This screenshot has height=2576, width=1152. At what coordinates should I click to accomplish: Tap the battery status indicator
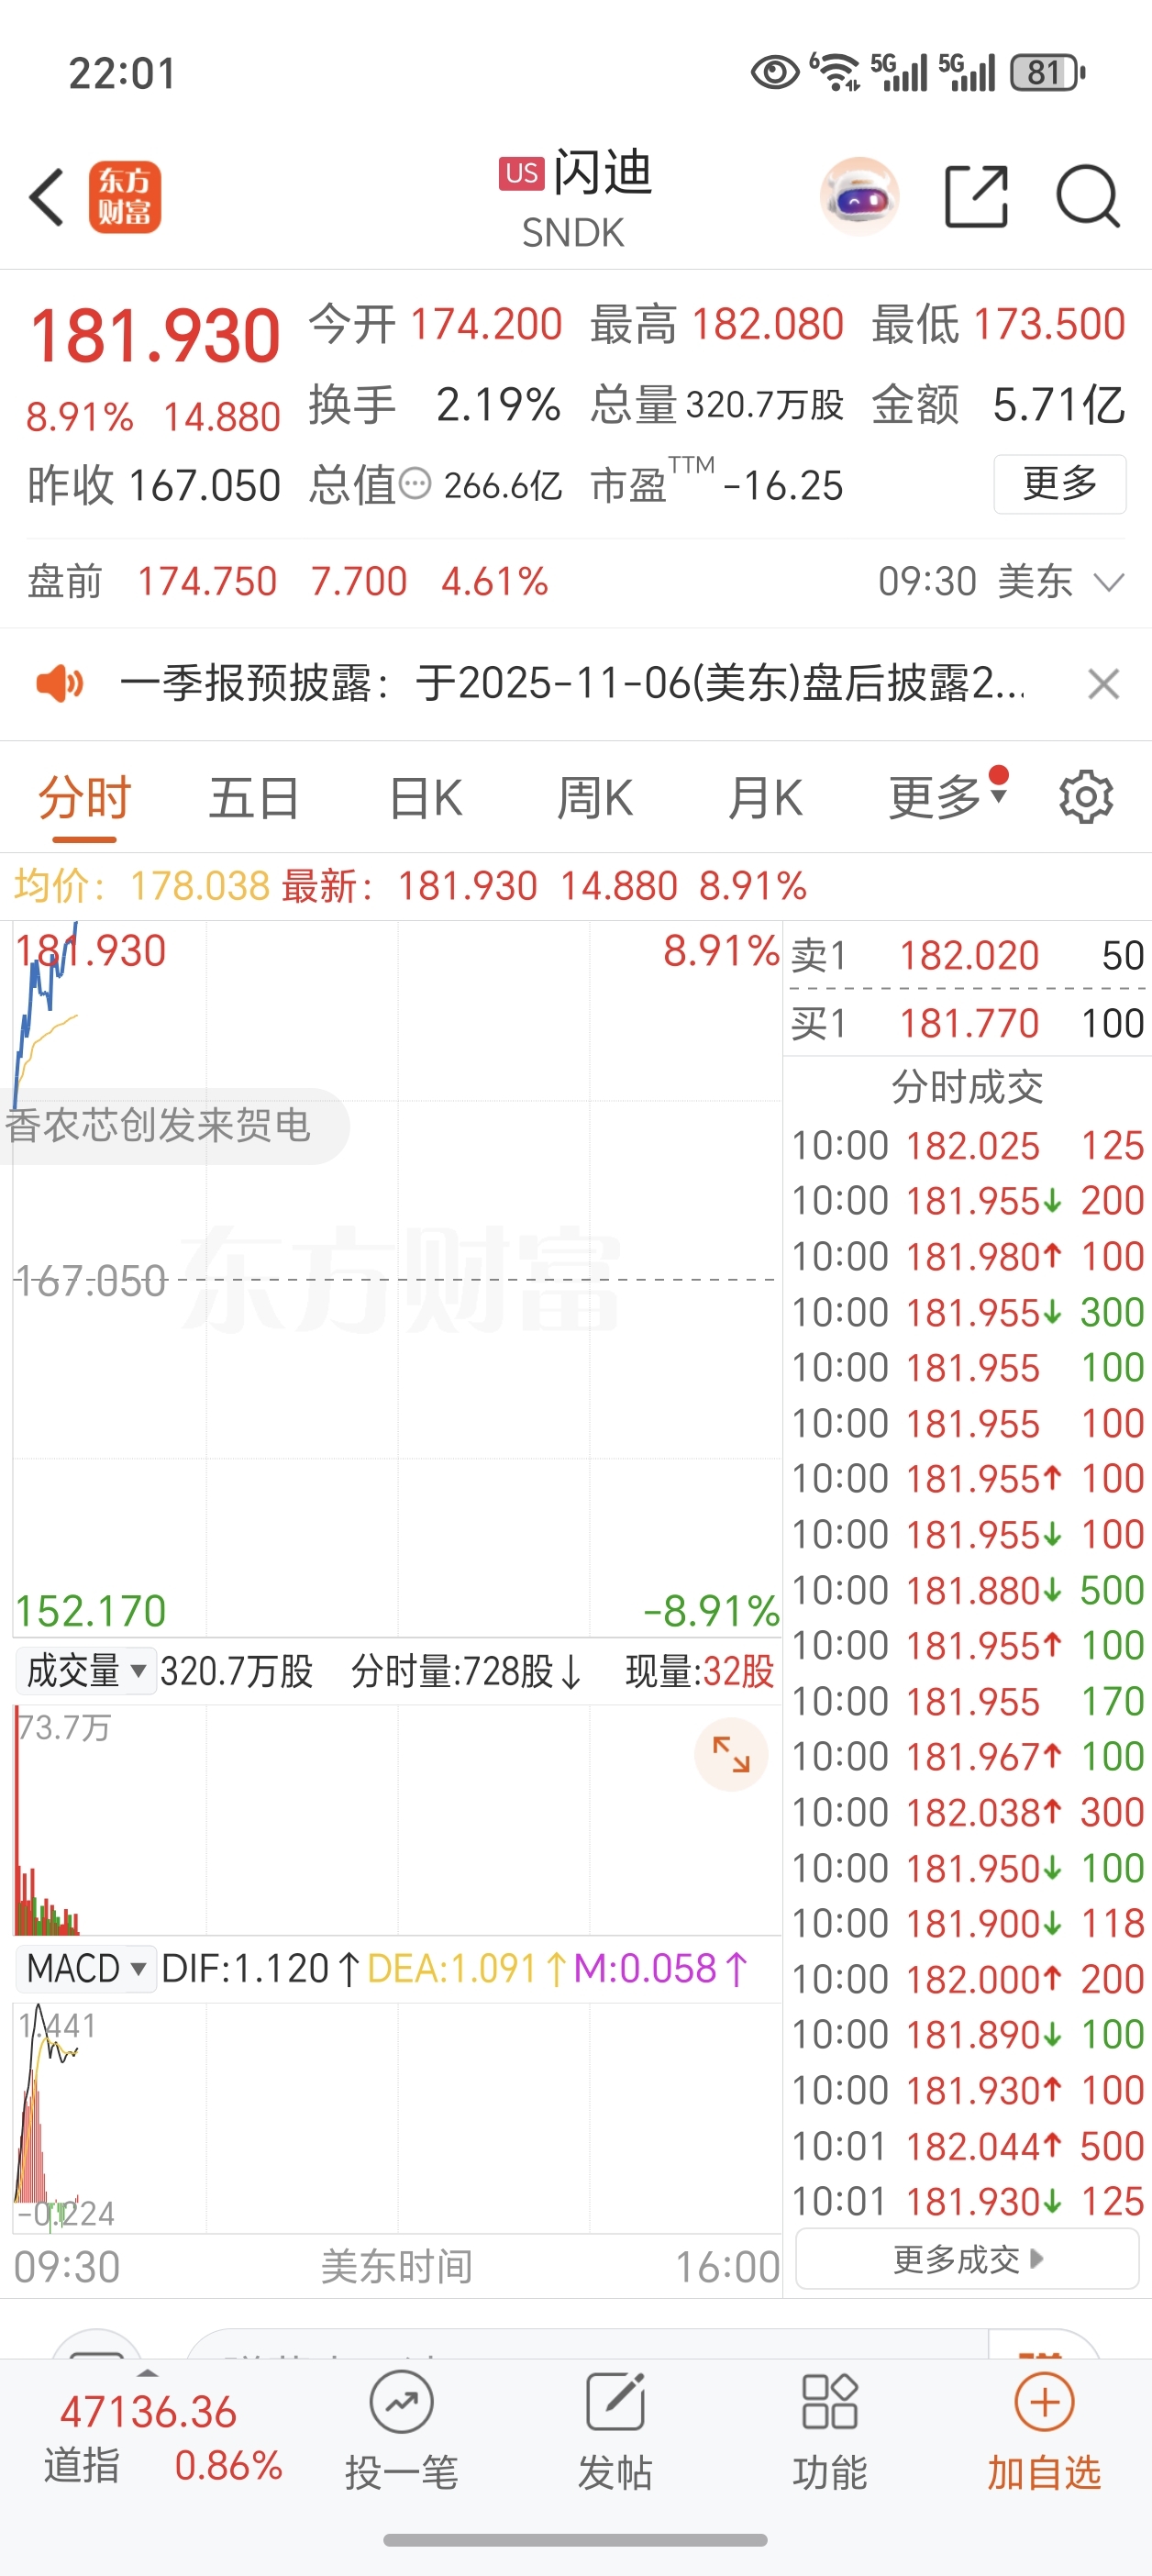[1047, 72]
